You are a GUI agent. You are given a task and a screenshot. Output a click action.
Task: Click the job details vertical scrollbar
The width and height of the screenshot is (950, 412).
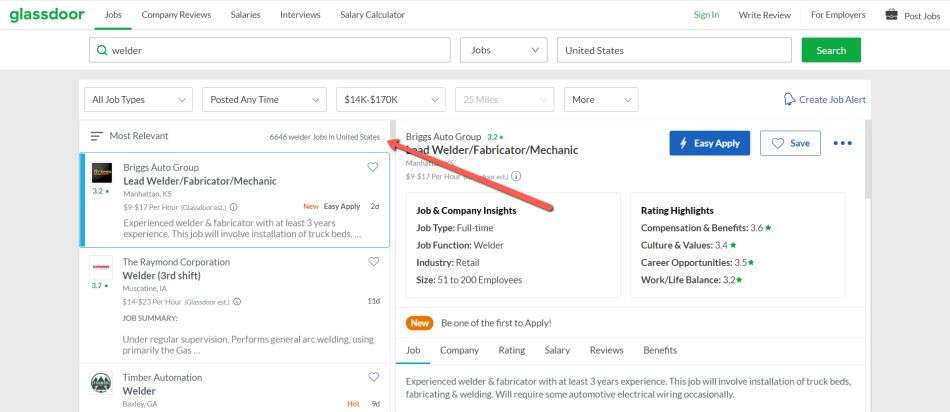click(x=868, y=161)
